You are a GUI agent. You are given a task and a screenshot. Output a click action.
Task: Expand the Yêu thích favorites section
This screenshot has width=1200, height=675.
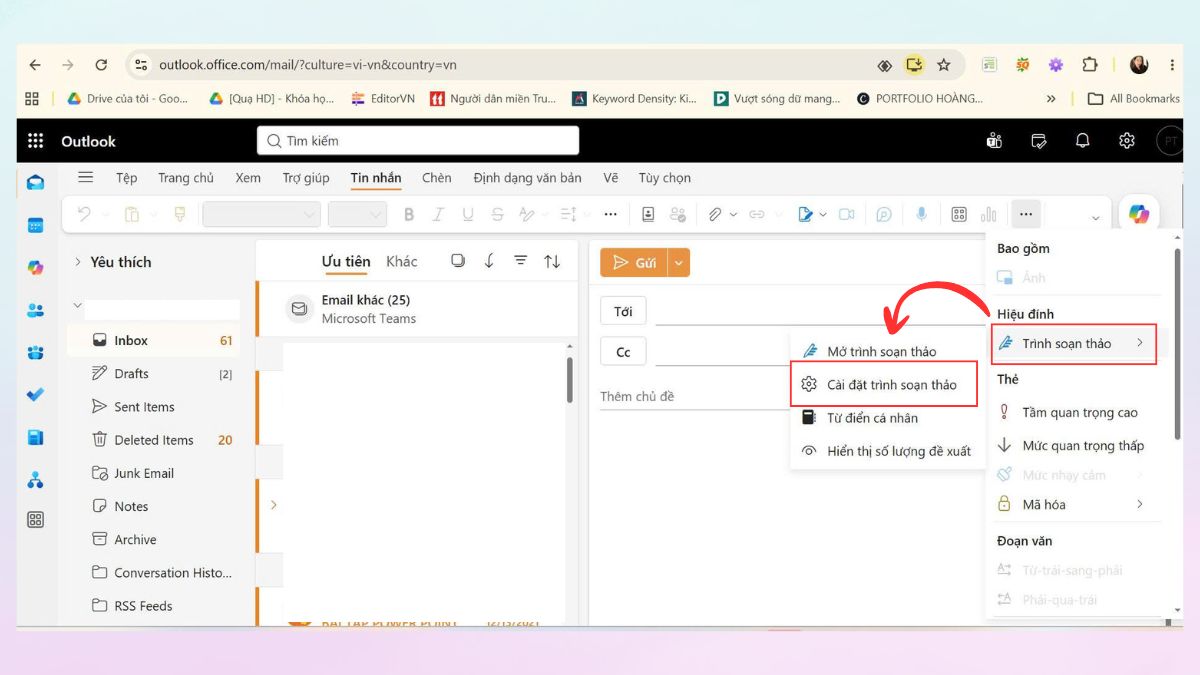pyautogui.click(x=77, y=262)
